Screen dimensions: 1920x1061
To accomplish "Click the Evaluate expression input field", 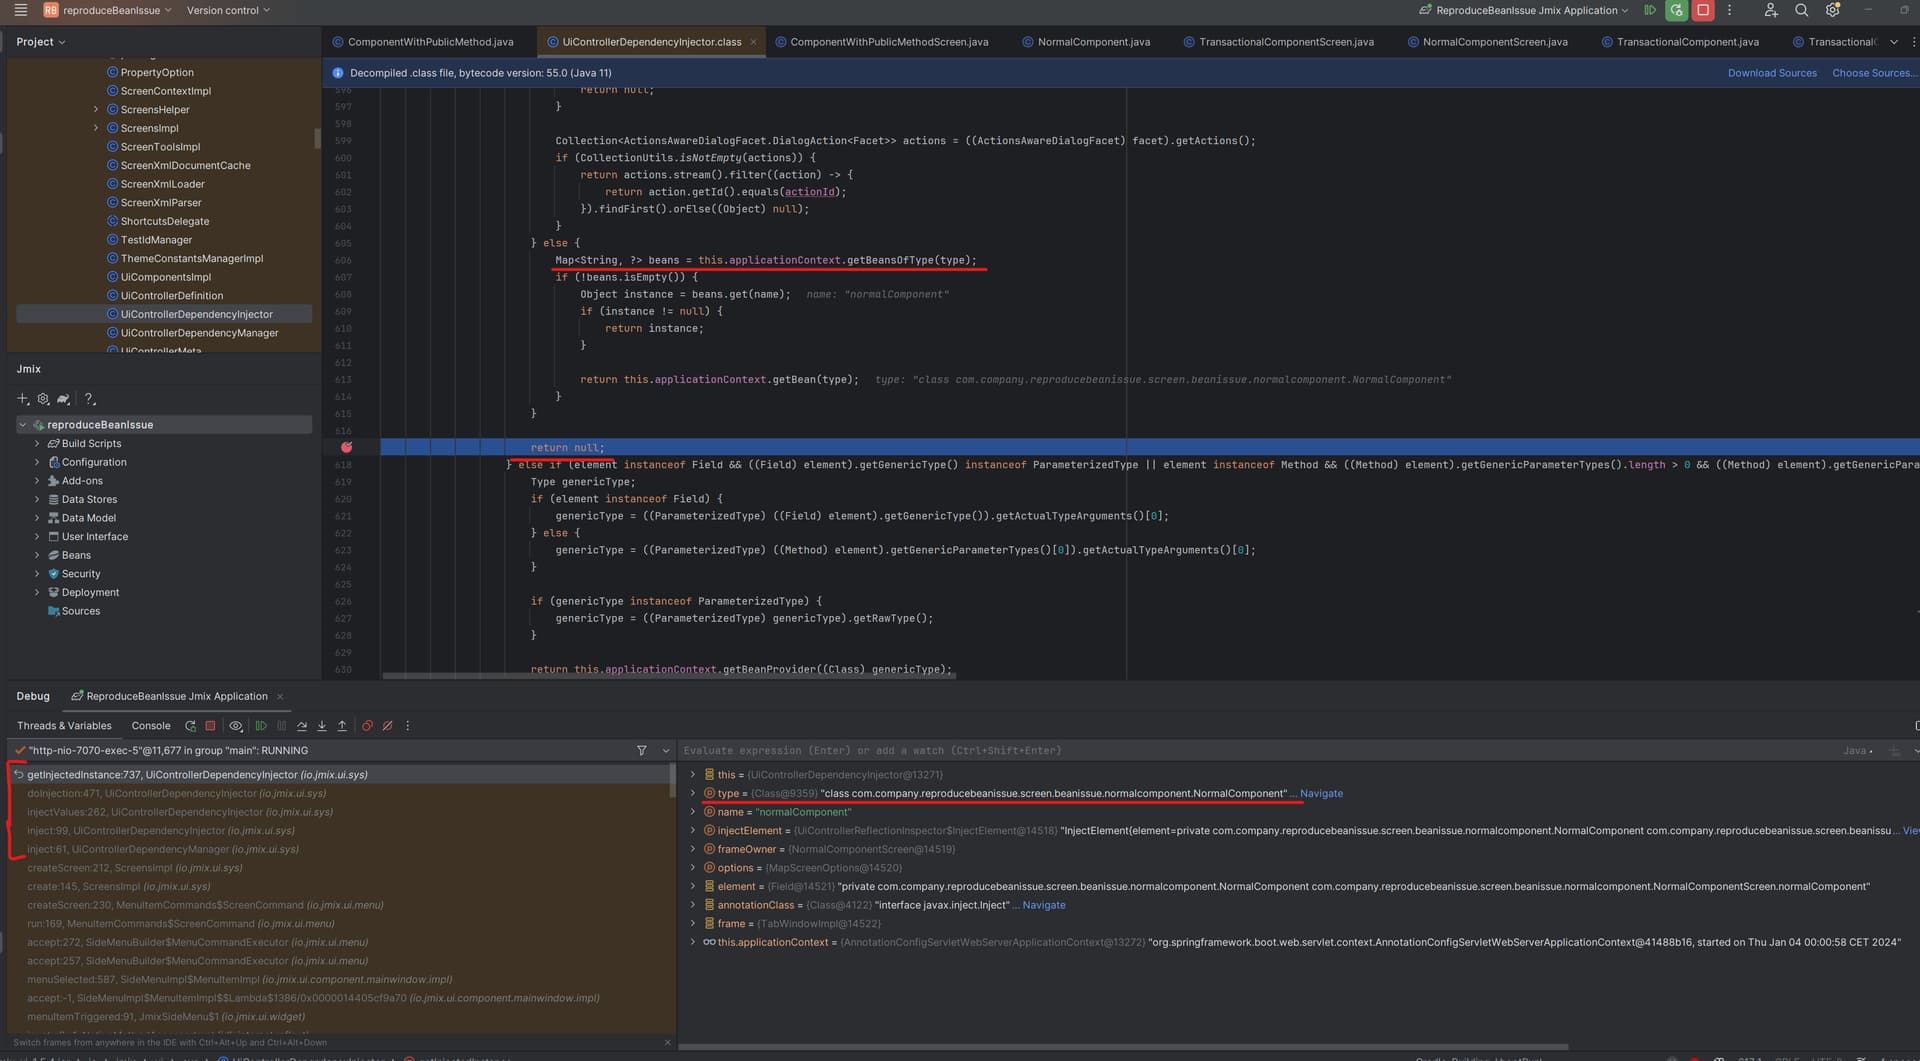I will pos(1260,750).
